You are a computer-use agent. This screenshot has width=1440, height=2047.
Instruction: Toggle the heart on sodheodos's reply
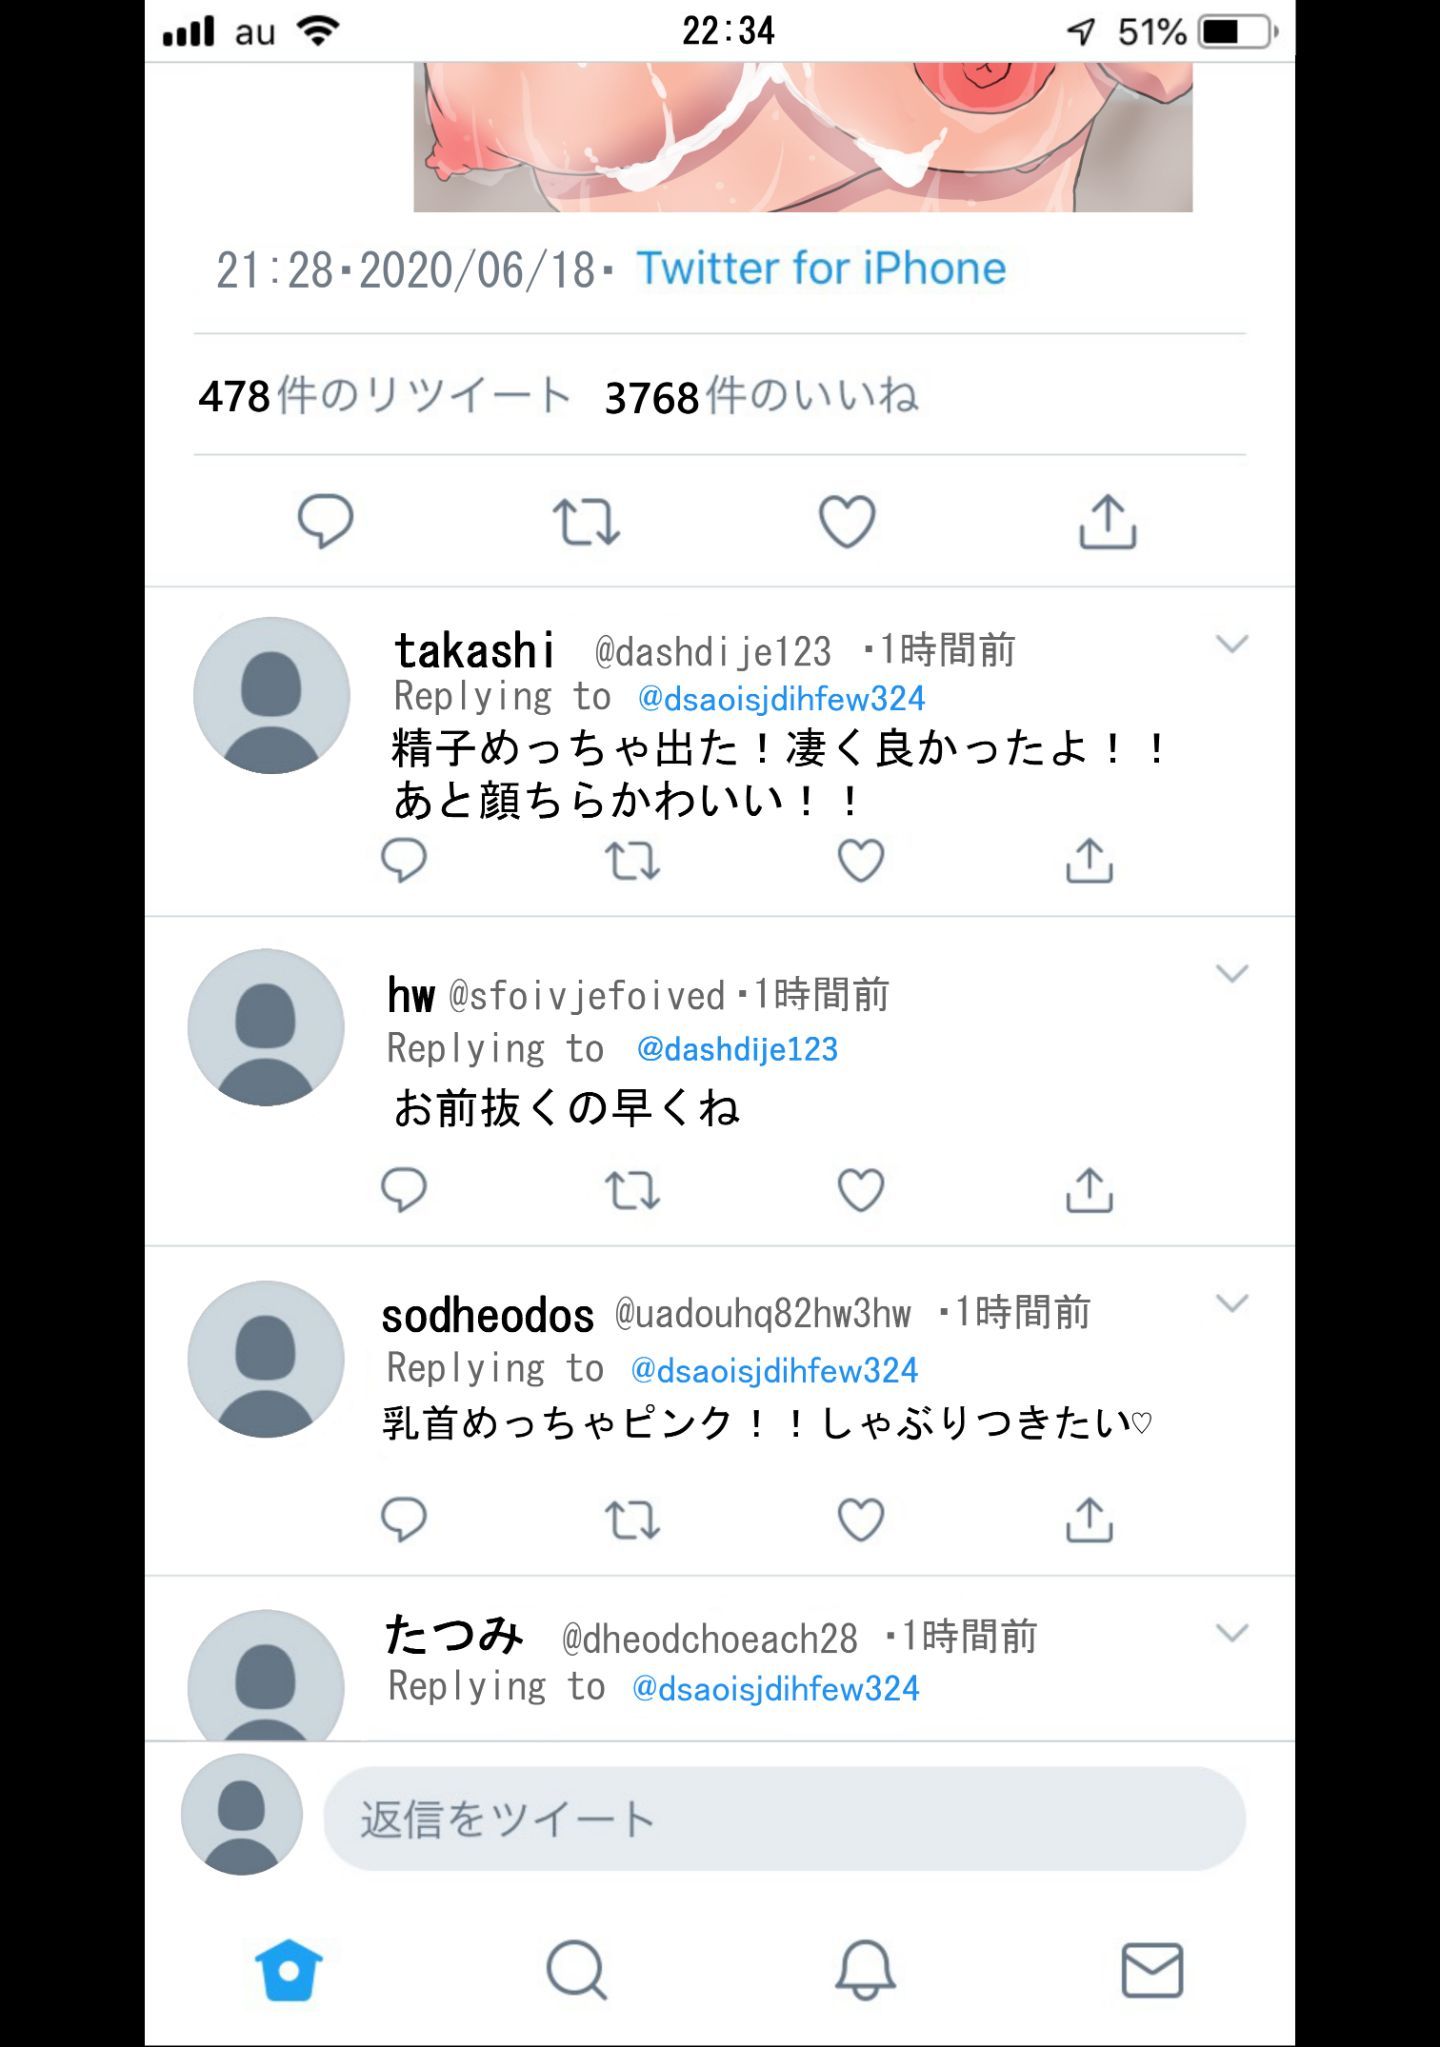click(861, 1520)
